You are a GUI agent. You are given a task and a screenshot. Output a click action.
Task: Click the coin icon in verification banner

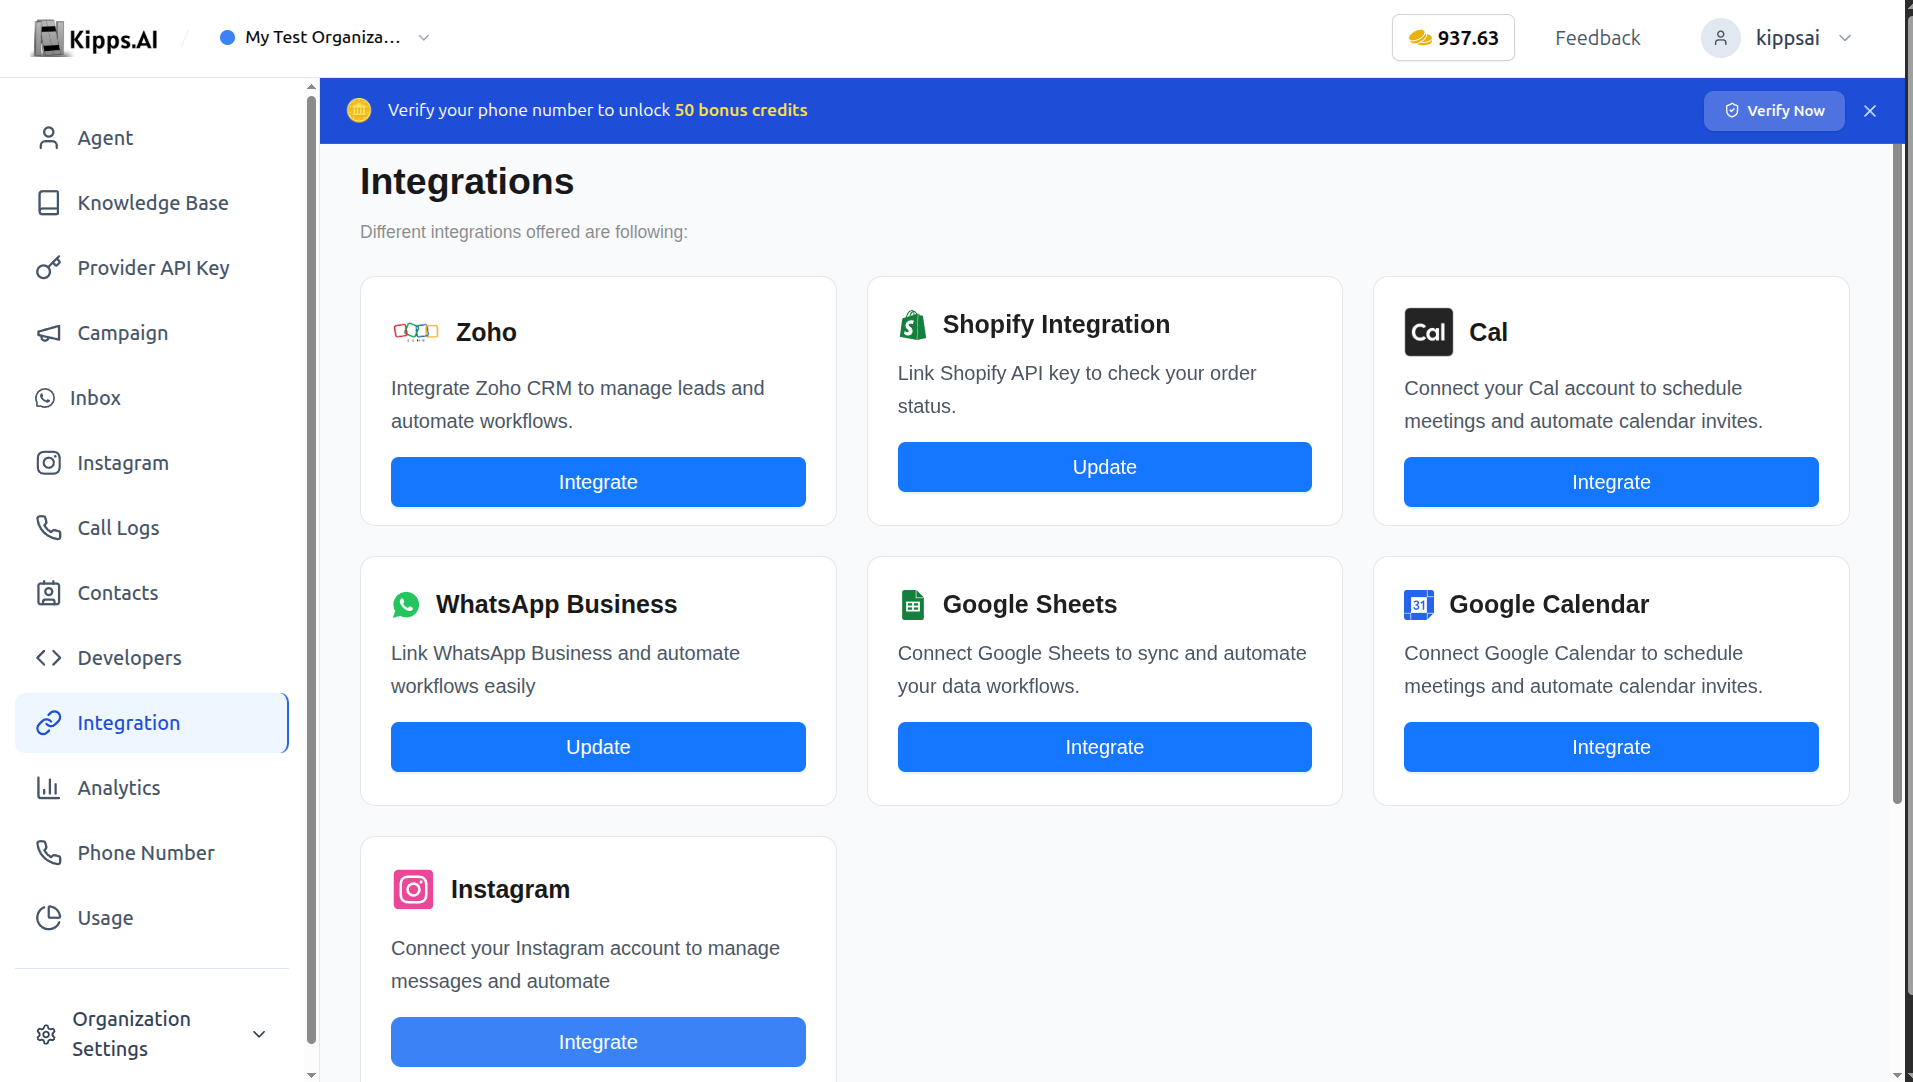(x=359, y=110)
